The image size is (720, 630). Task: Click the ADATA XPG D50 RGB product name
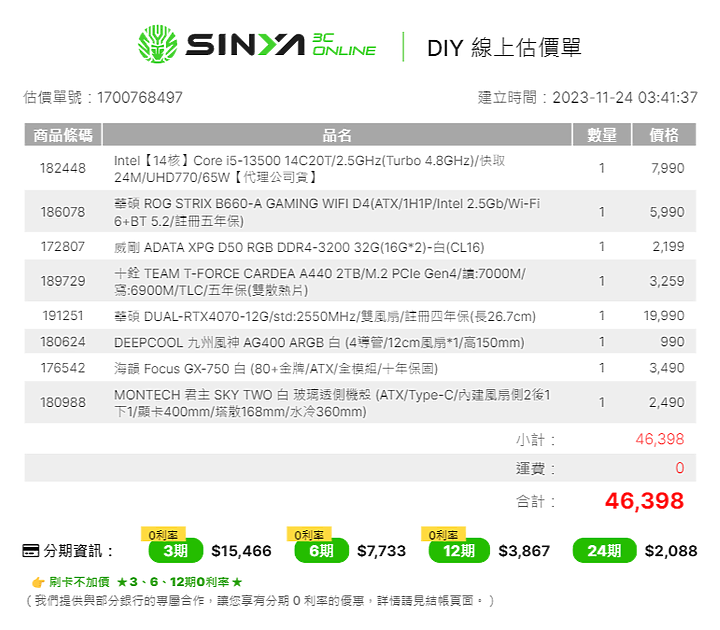[x=299, y=248]
